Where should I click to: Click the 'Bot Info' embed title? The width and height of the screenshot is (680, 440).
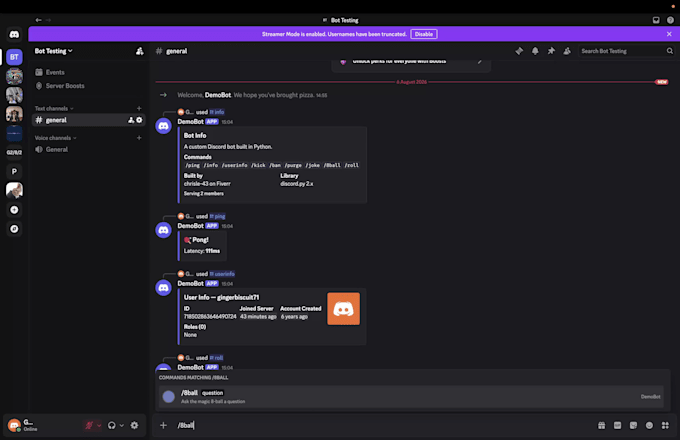pos(195,136)
